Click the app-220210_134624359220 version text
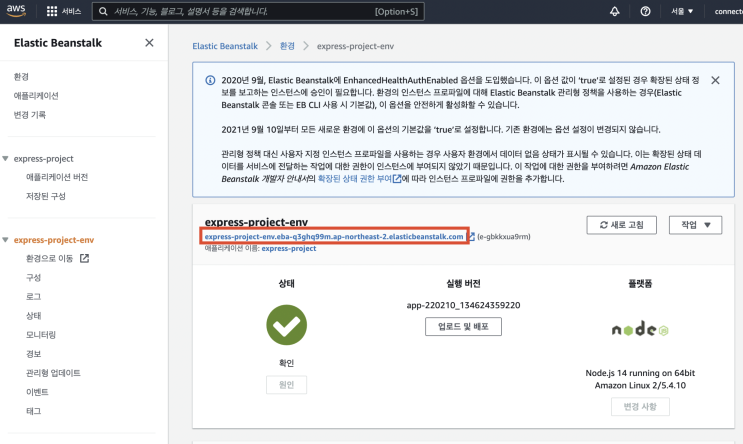 click(463, 305)
